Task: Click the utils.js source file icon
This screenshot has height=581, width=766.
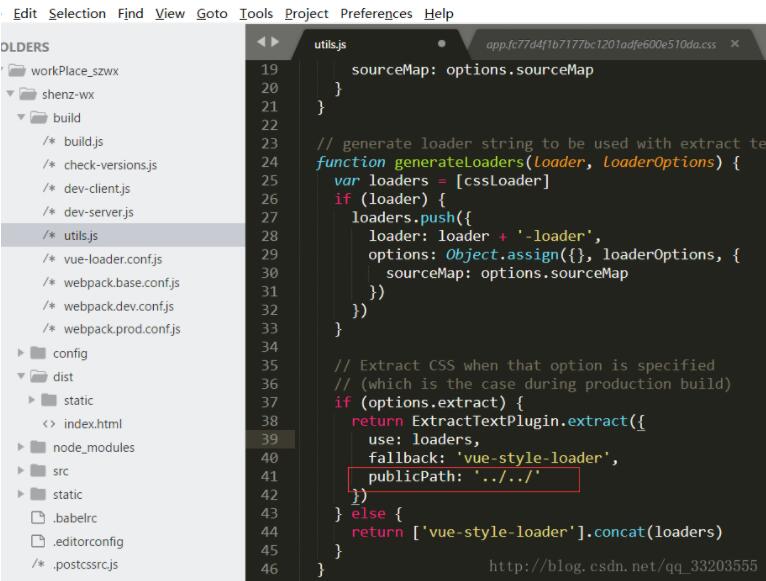Action: (49, 235)
